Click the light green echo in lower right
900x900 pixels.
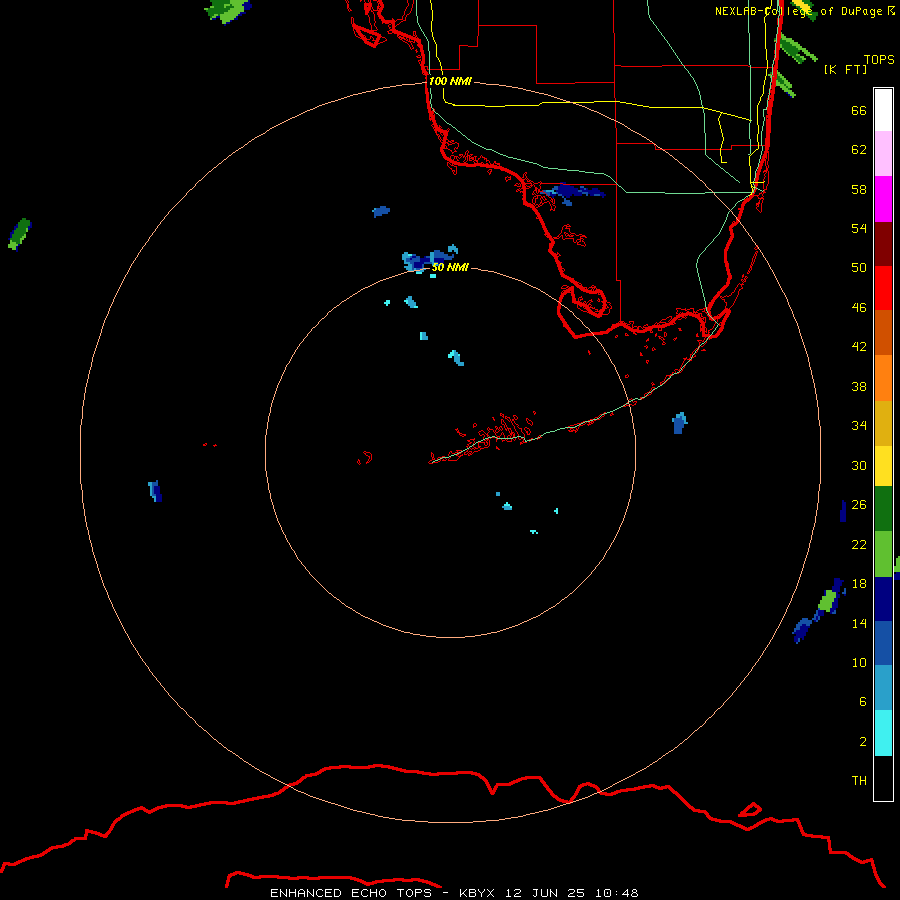point(827,601)
